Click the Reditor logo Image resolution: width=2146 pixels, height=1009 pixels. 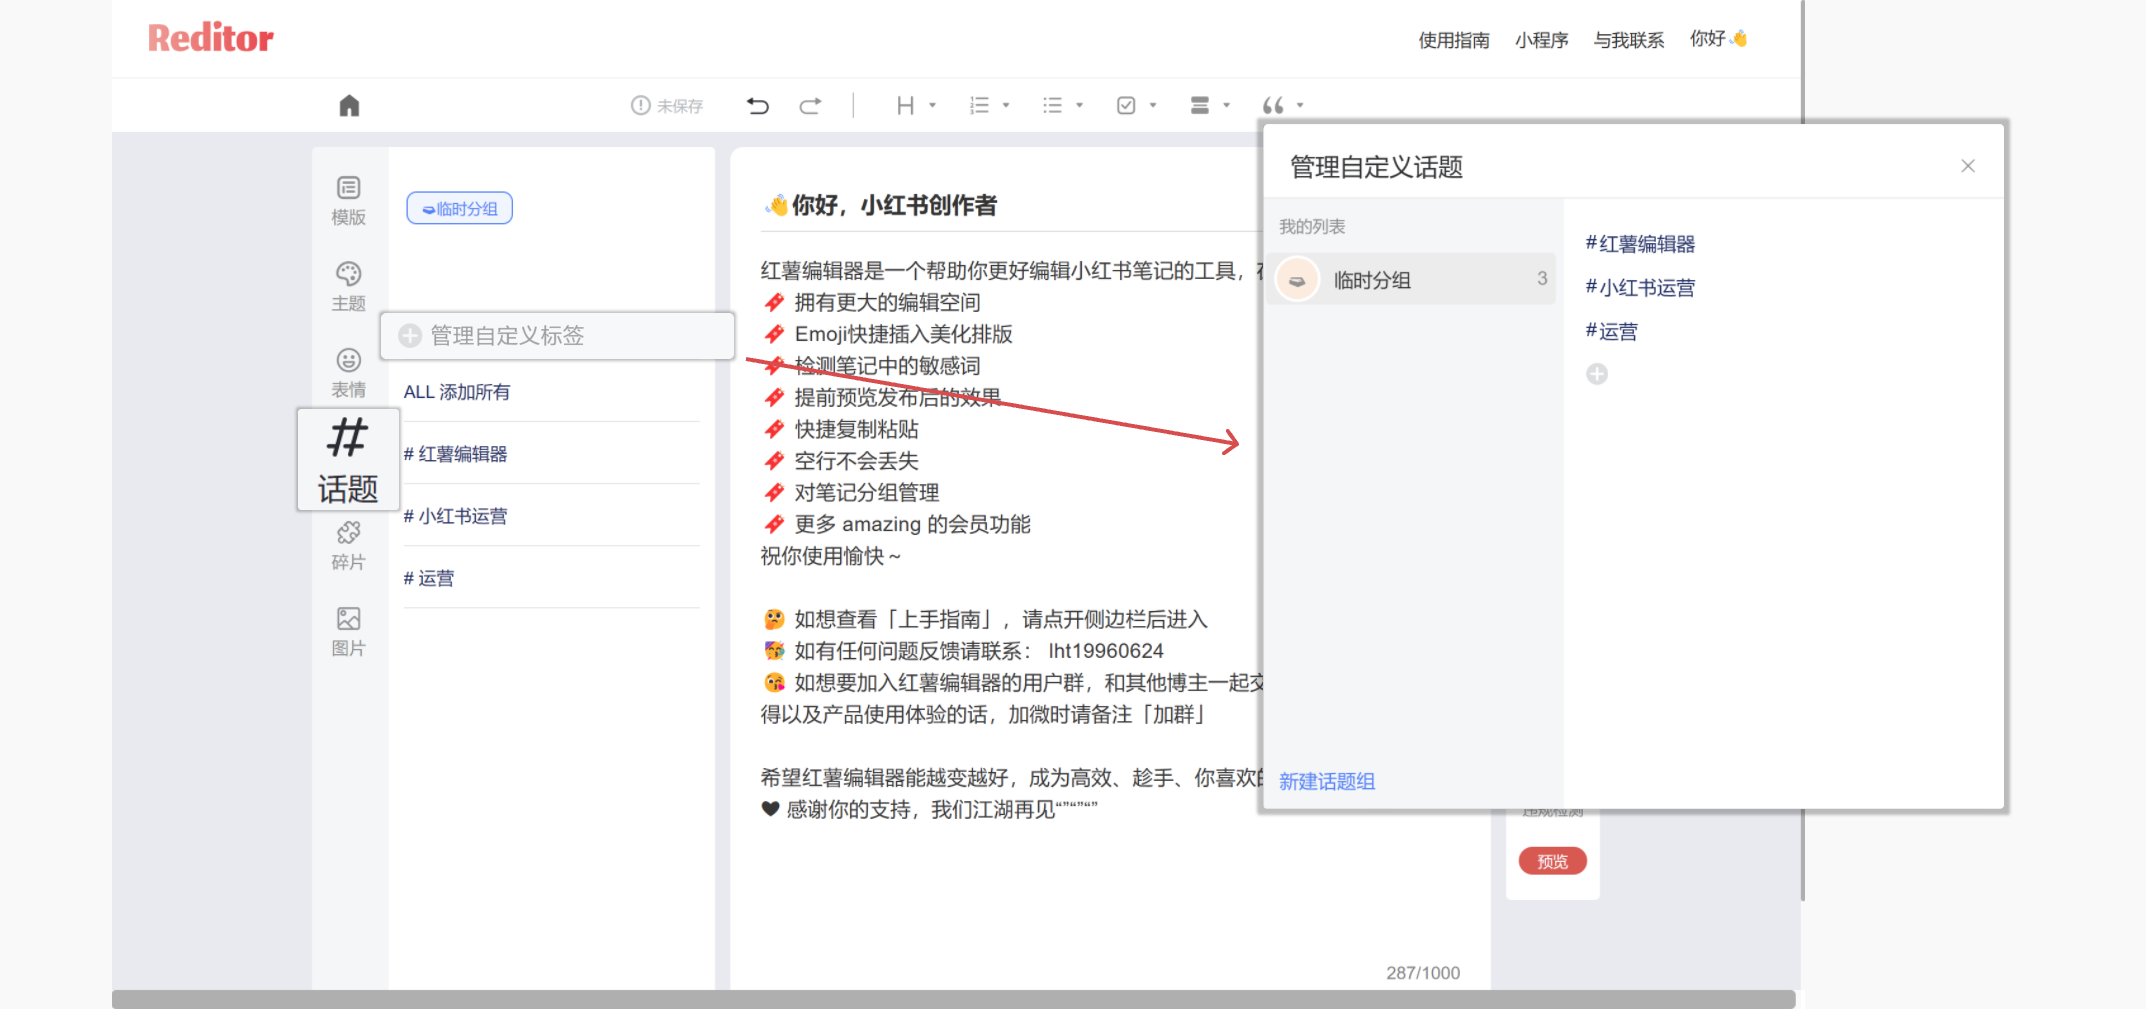211,38
